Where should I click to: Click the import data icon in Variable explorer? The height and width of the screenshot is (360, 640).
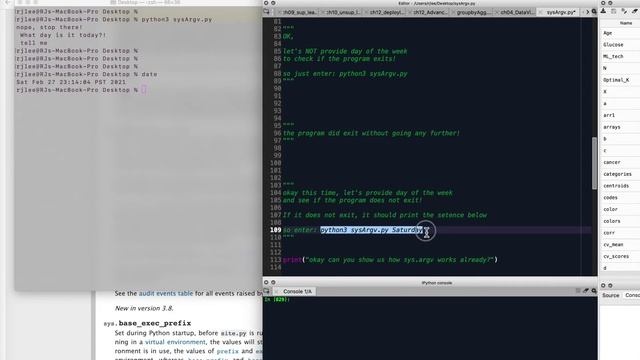[604, 11]
